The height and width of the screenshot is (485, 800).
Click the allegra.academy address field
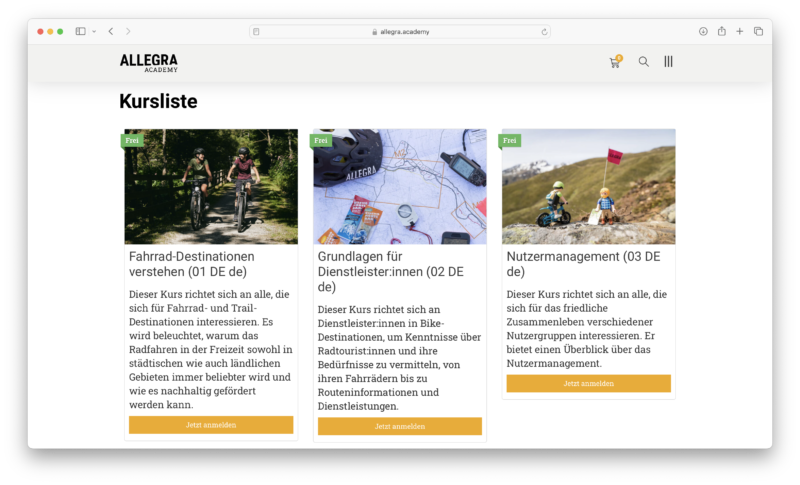400,32
